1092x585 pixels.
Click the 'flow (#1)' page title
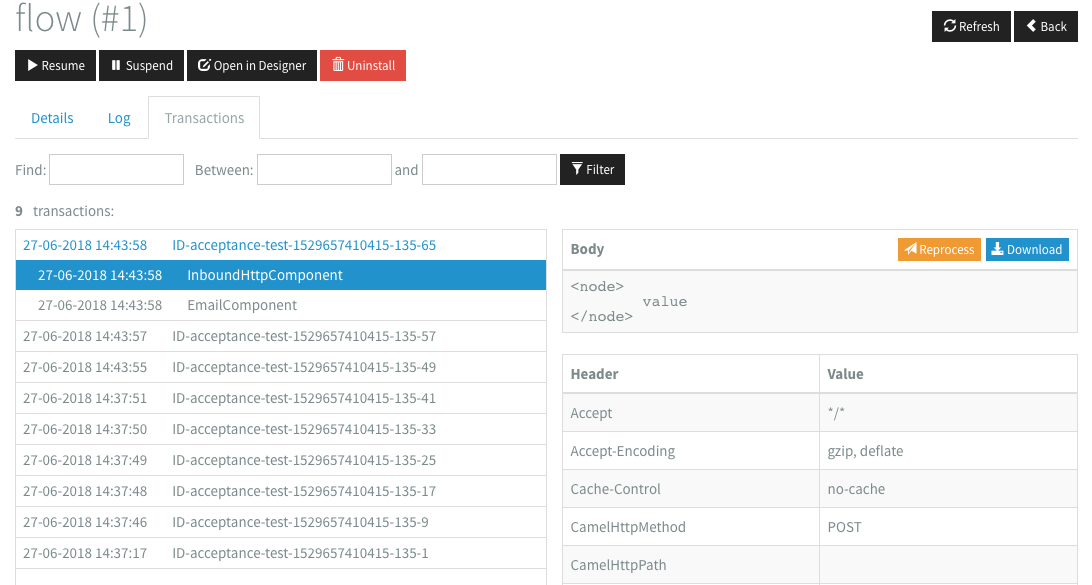81,18
